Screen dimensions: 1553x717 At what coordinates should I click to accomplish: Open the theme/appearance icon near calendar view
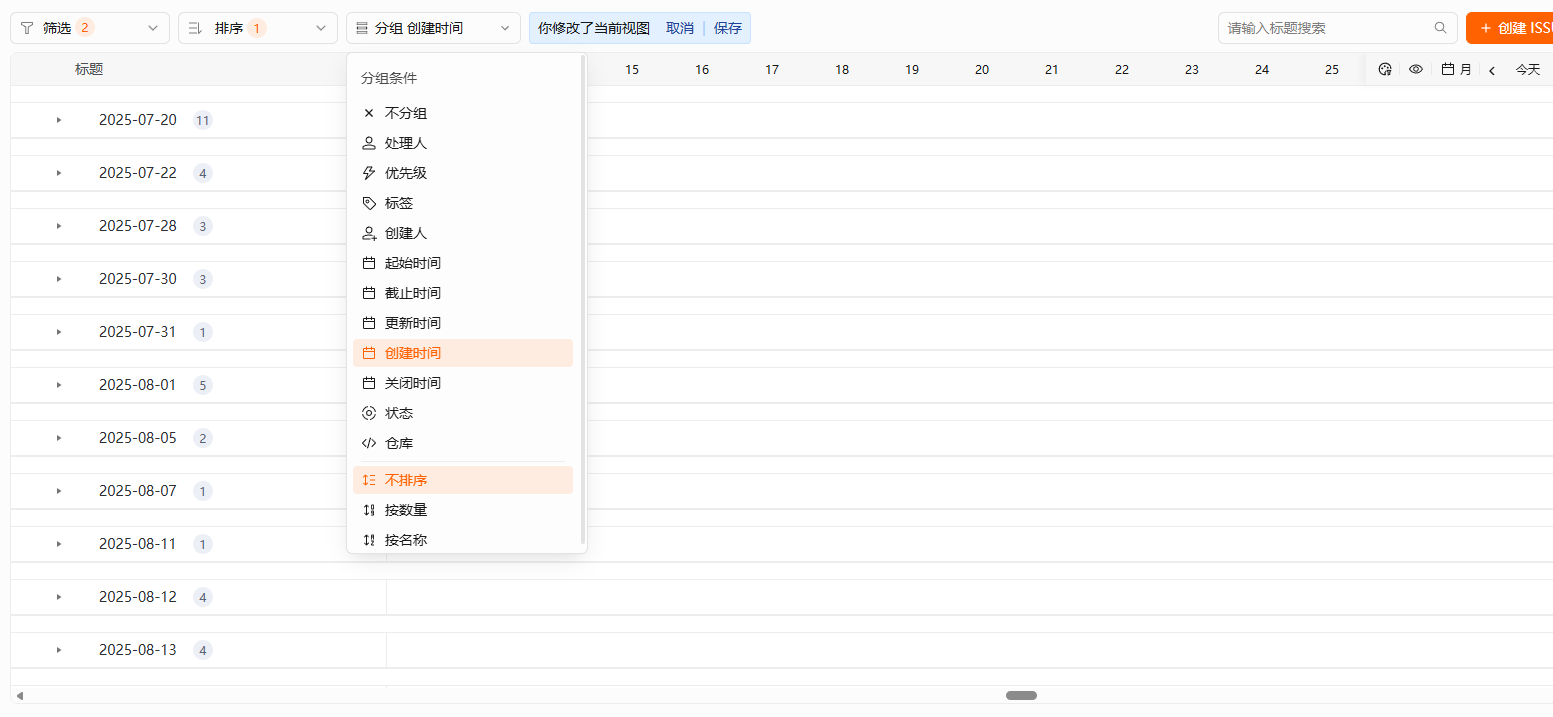(1384, 69)
